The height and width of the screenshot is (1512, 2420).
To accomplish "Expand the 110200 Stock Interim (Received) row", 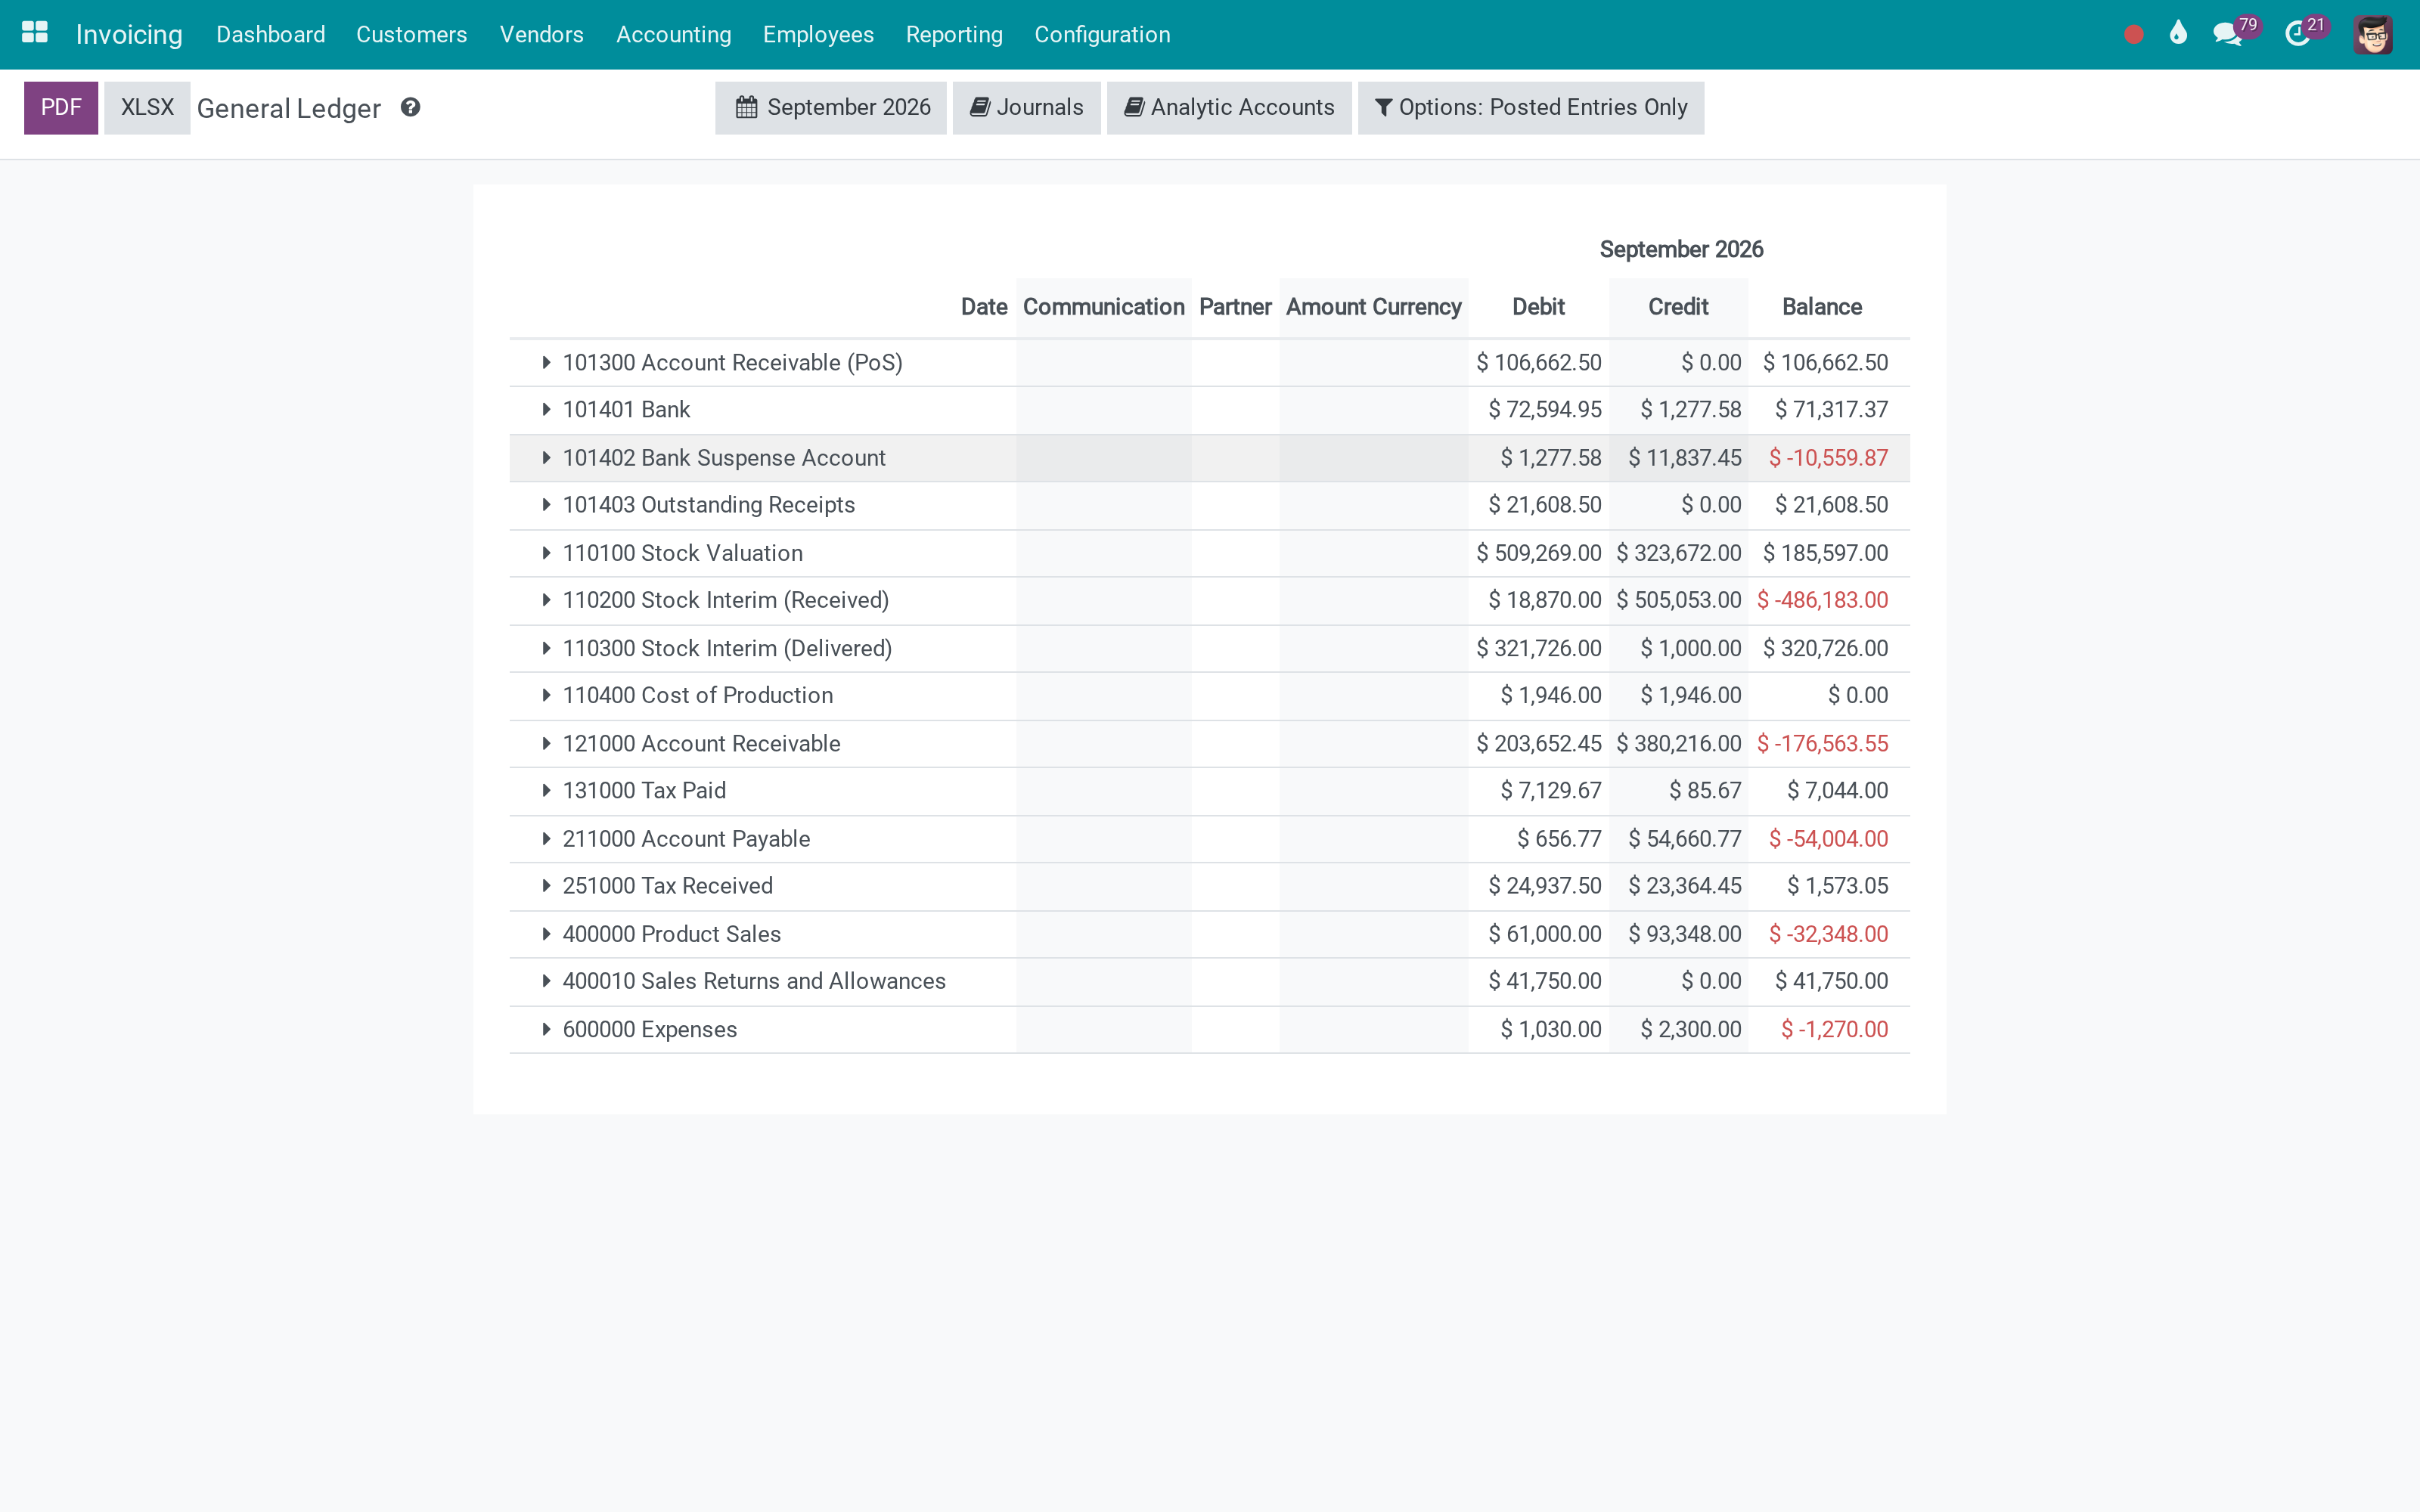I will [x=546, y=600].
